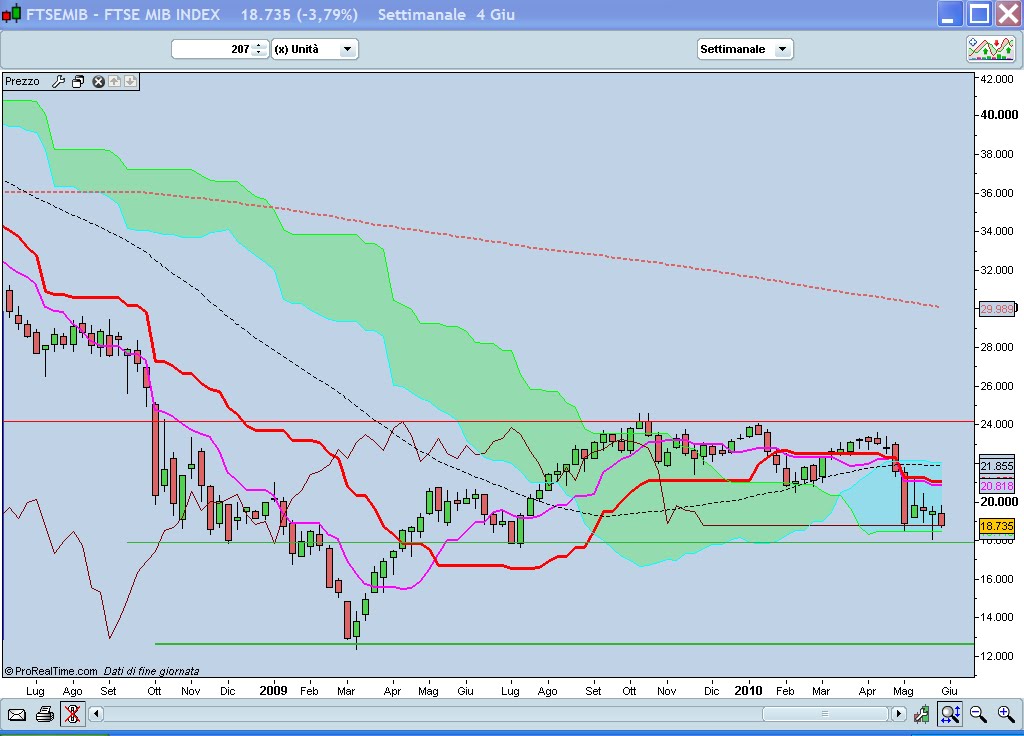
Task: Click the horizontal scrollbar thumb
Action: click(x=825, y=714)
